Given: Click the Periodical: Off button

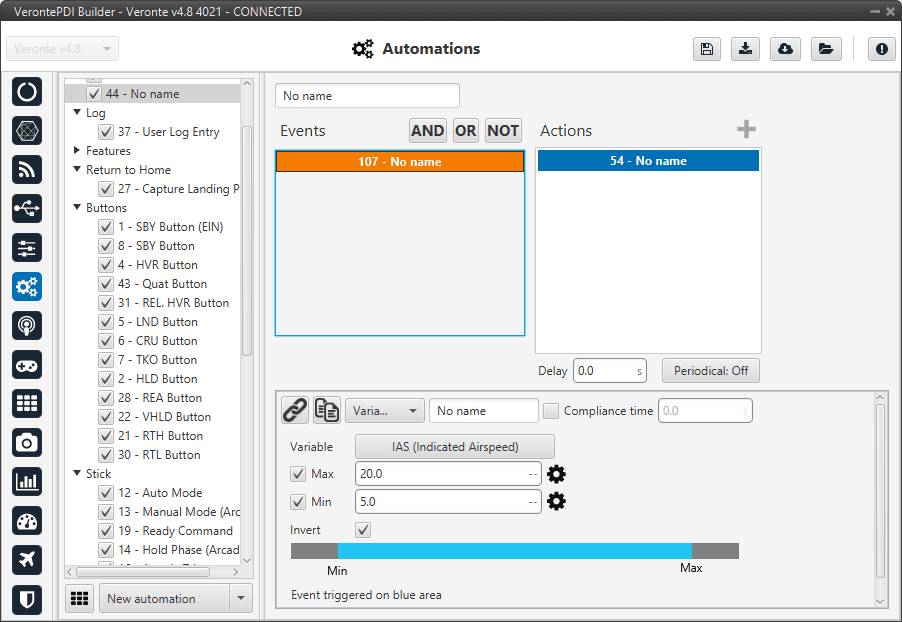Looking at the screenshot, I should click(710, 371).
